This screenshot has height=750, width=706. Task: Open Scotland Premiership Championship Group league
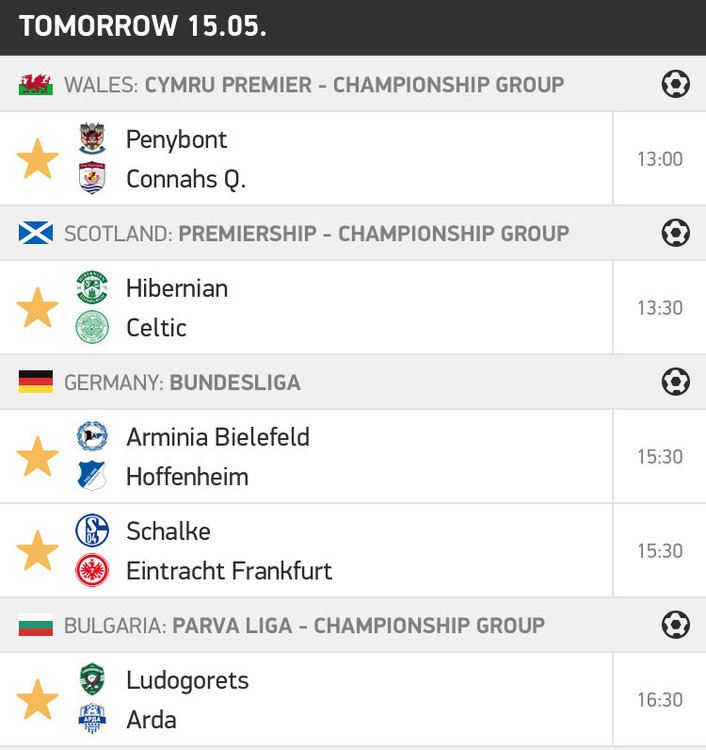point(373,233)
